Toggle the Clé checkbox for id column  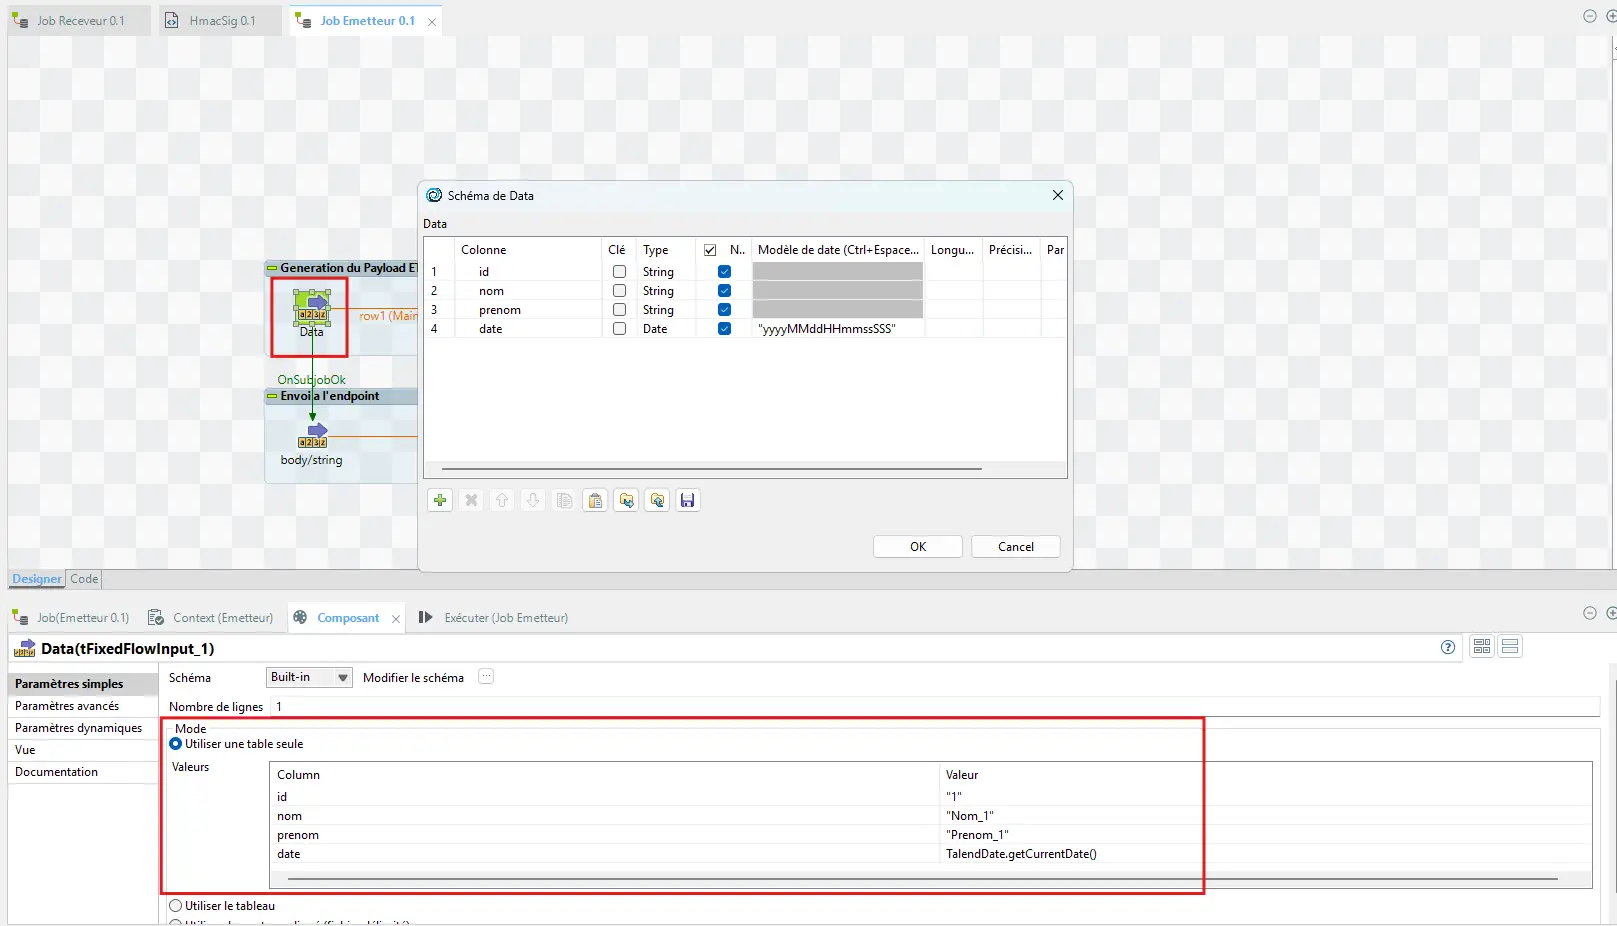tap(619, 272)
